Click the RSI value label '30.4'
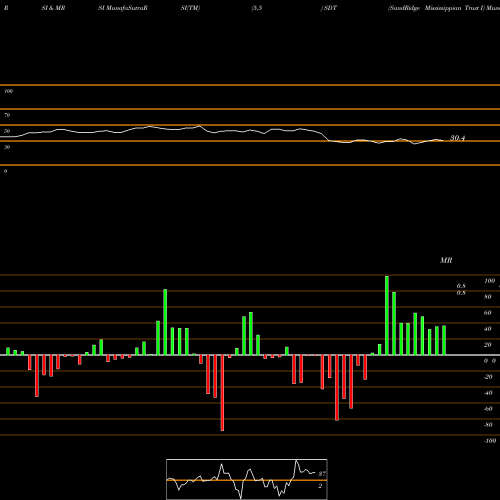This screenshot has width=500, height=500. [x=457, y=138]
